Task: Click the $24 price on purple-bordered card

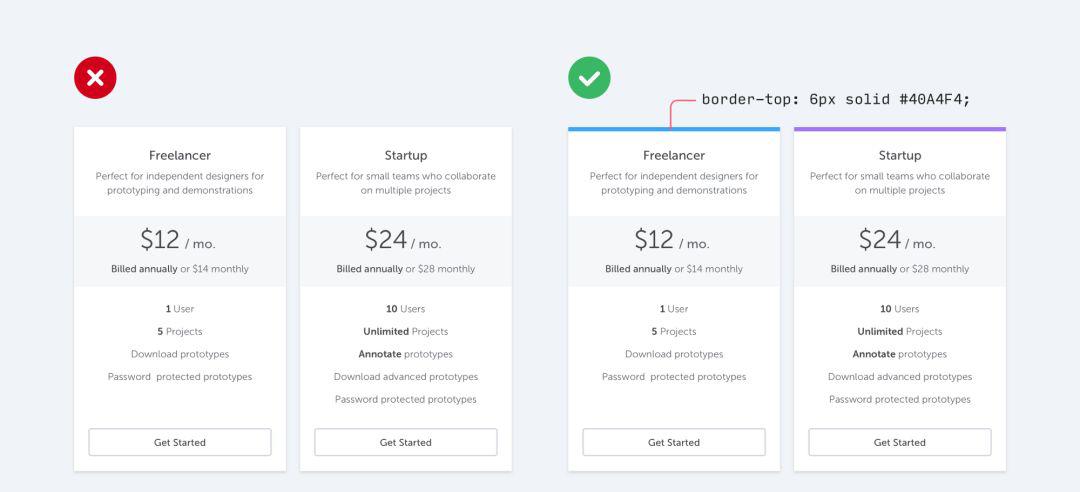Action: [882, 240]
